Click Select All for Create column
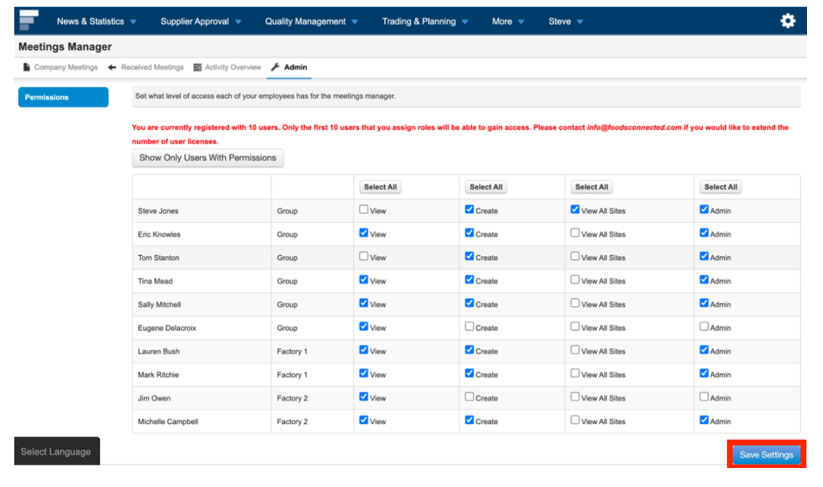823x487 pixels. [486, 187]
